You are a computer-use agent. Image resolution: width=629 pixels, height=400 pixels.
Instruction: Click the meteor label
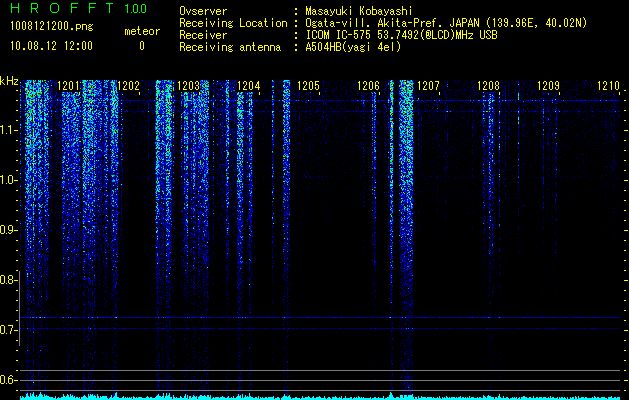point(142,31)
